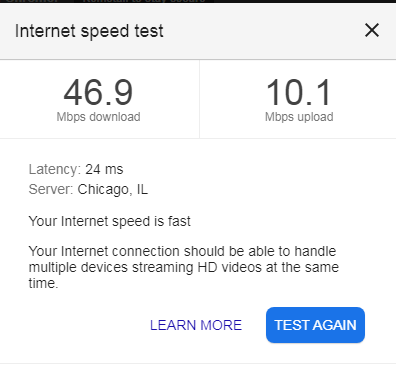
Task: Click the Latency label
Action: click(x=55, y=169)
